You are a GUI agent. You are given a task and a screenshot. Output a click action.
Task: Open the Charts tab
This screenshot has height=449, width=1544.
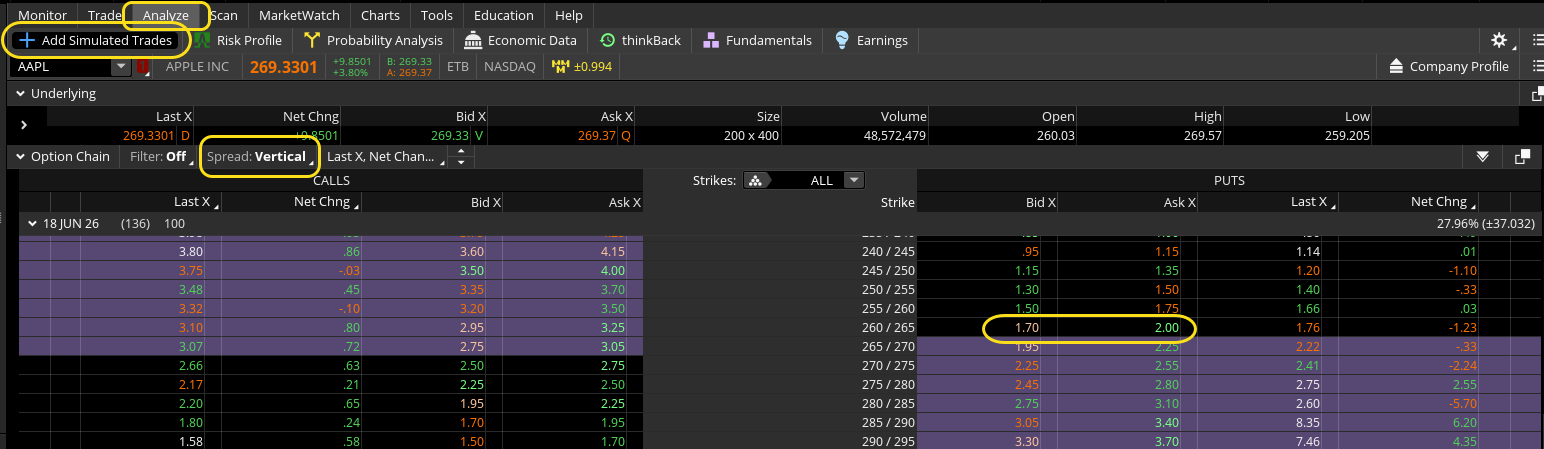380,15
